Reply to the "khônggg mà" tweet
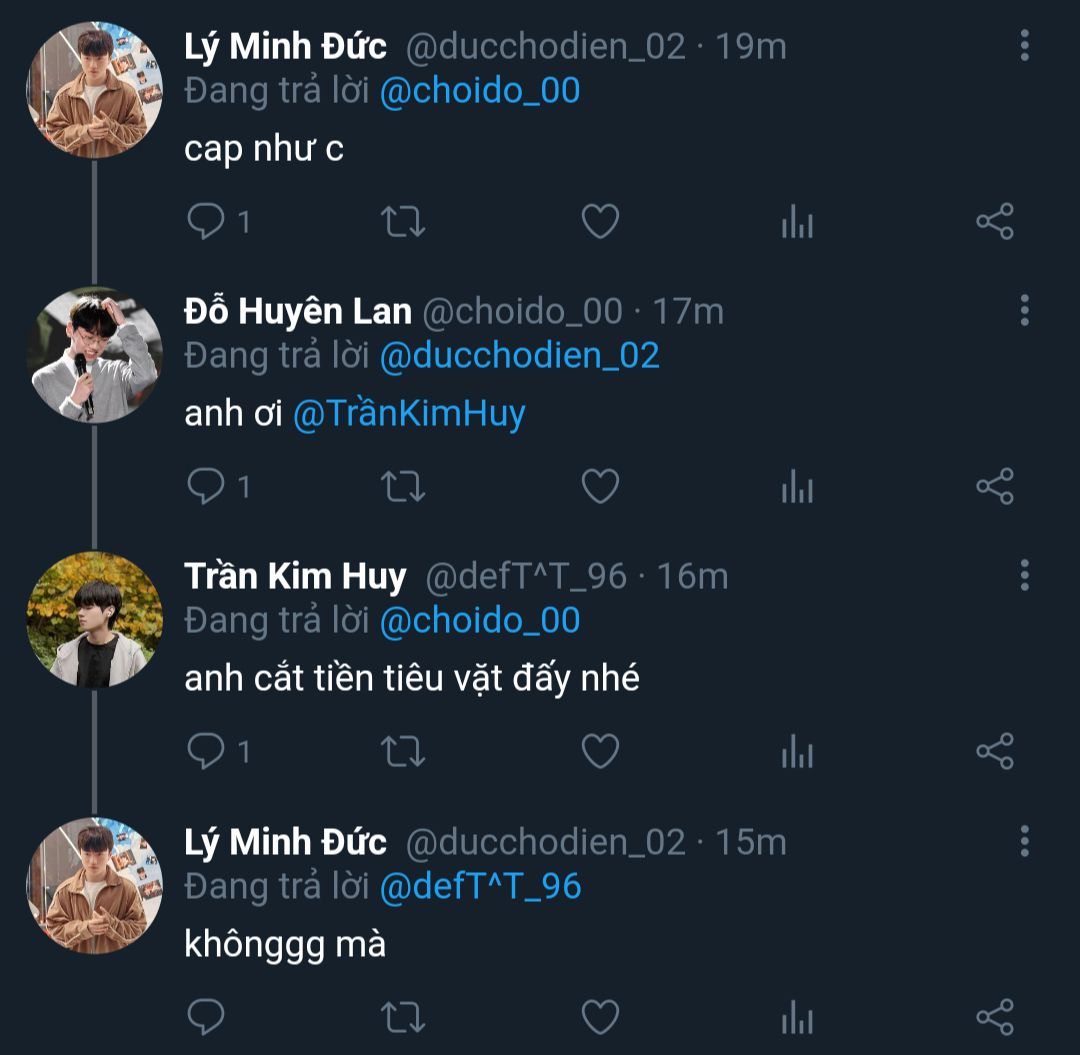This screenshot has height=1055, width=1080. (206, 1017)
